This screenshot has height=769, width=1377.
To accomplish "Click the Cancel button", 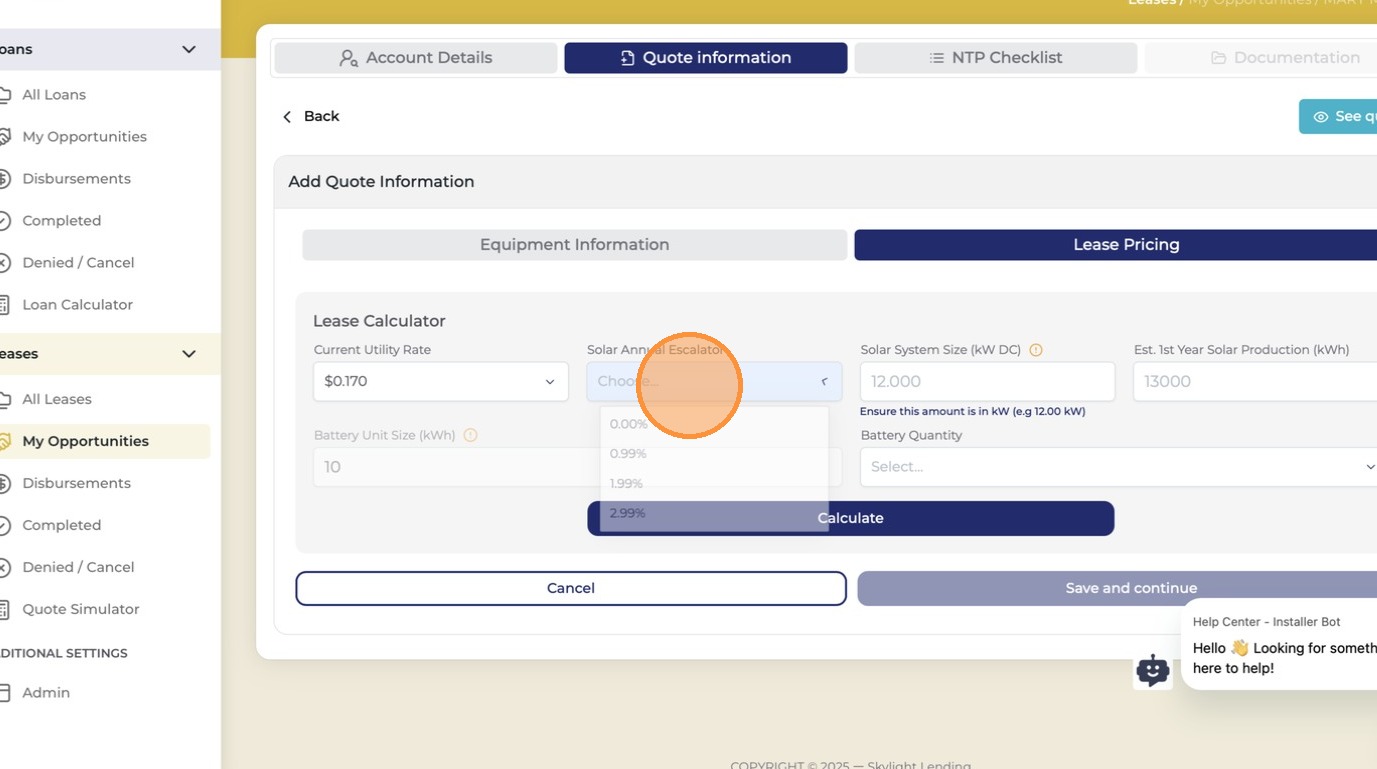I will (571, 588).
